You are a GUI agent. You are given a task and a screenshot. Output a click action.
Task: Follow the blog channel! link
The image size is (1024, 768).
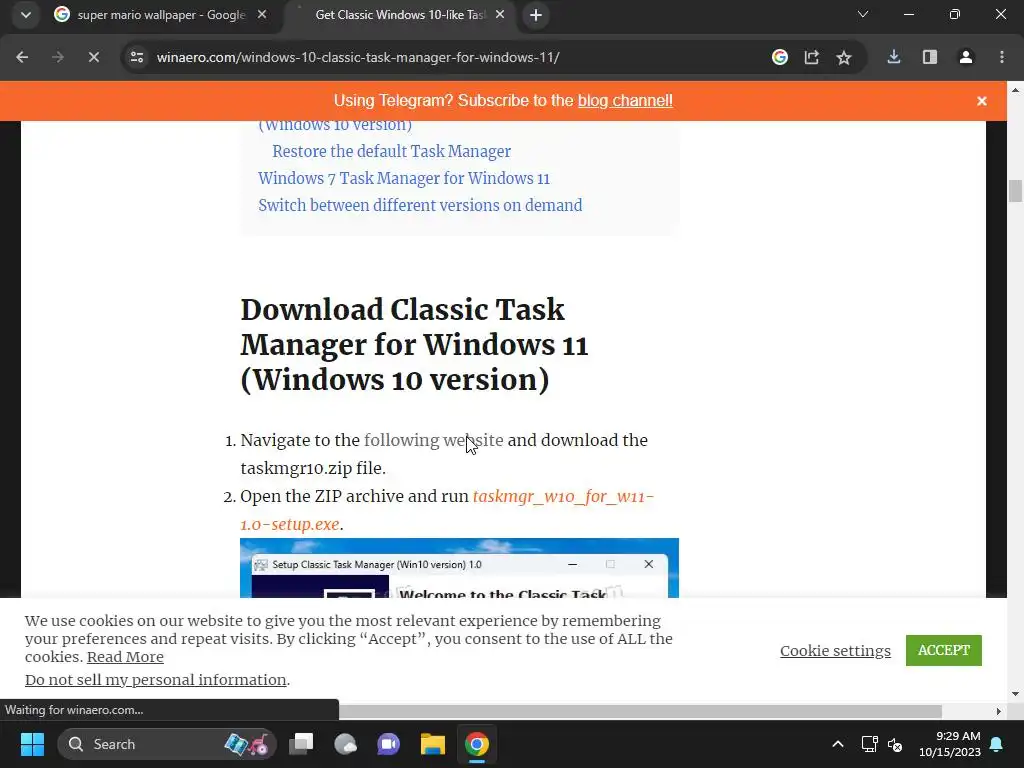pos(625,101)
